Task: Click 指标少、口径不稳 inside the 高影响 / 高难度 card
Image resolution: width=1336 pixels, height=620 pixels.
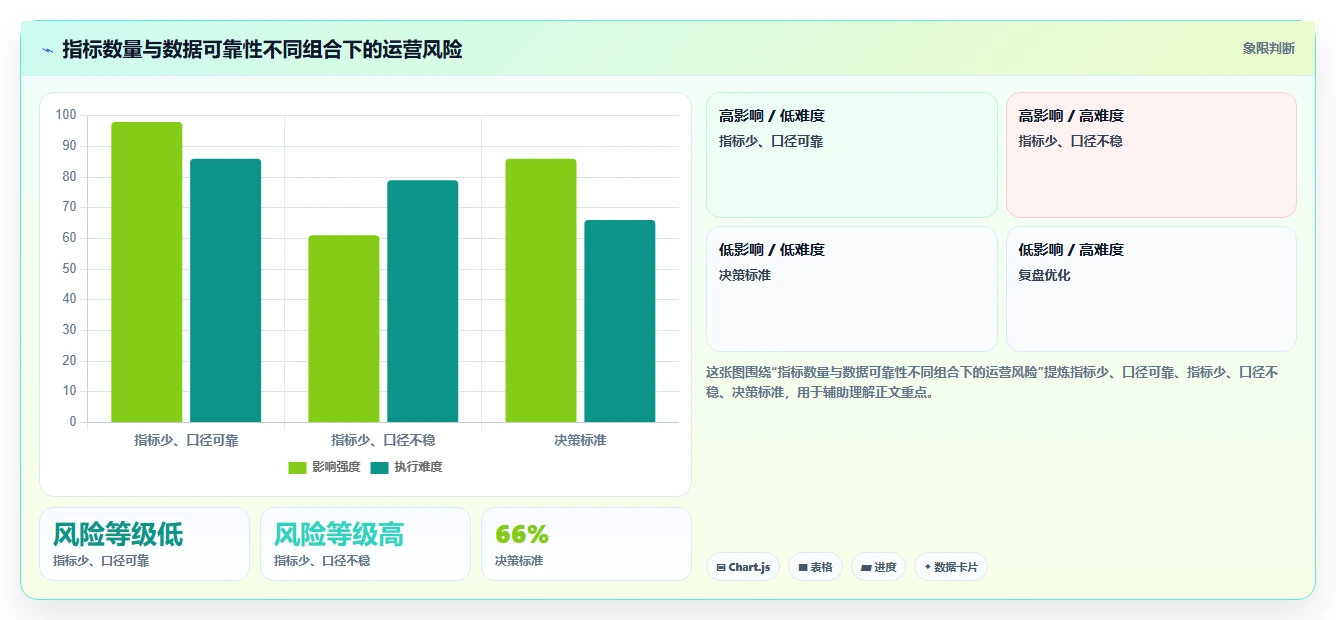Action: click(x=1070, y=141)
